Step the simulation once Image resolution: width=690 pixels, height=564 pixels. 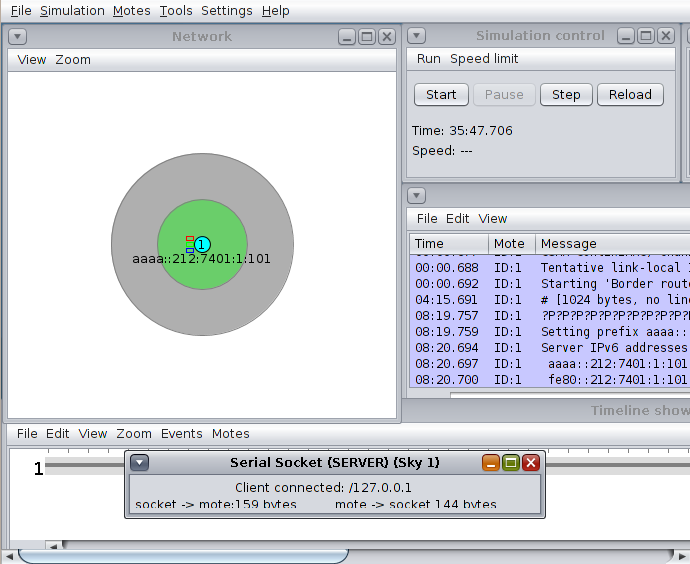(x=566, y=95)
